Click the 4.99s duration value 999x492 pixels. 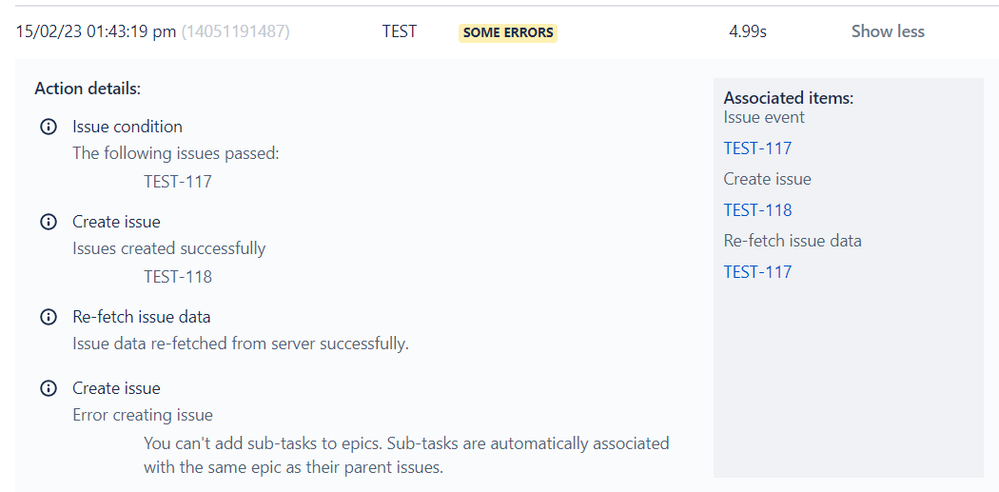[747, 31]
